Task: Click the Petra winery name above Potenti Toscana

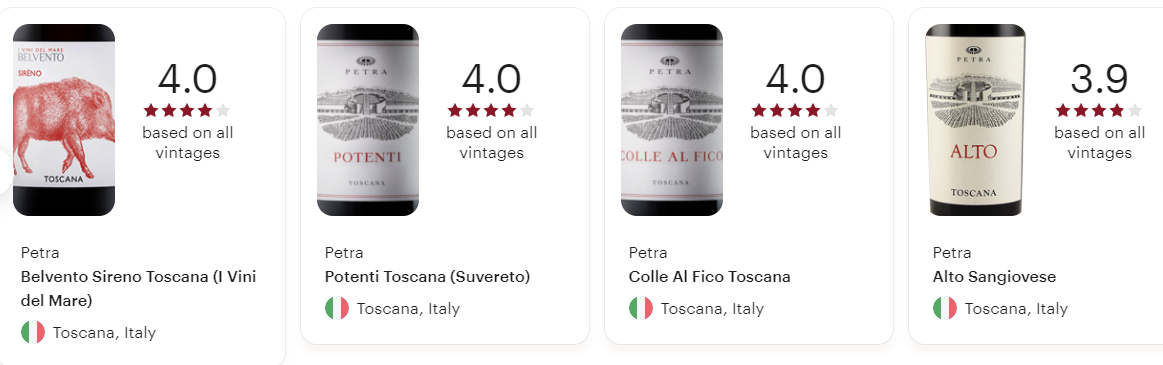Action: click(x=344, y=252)
